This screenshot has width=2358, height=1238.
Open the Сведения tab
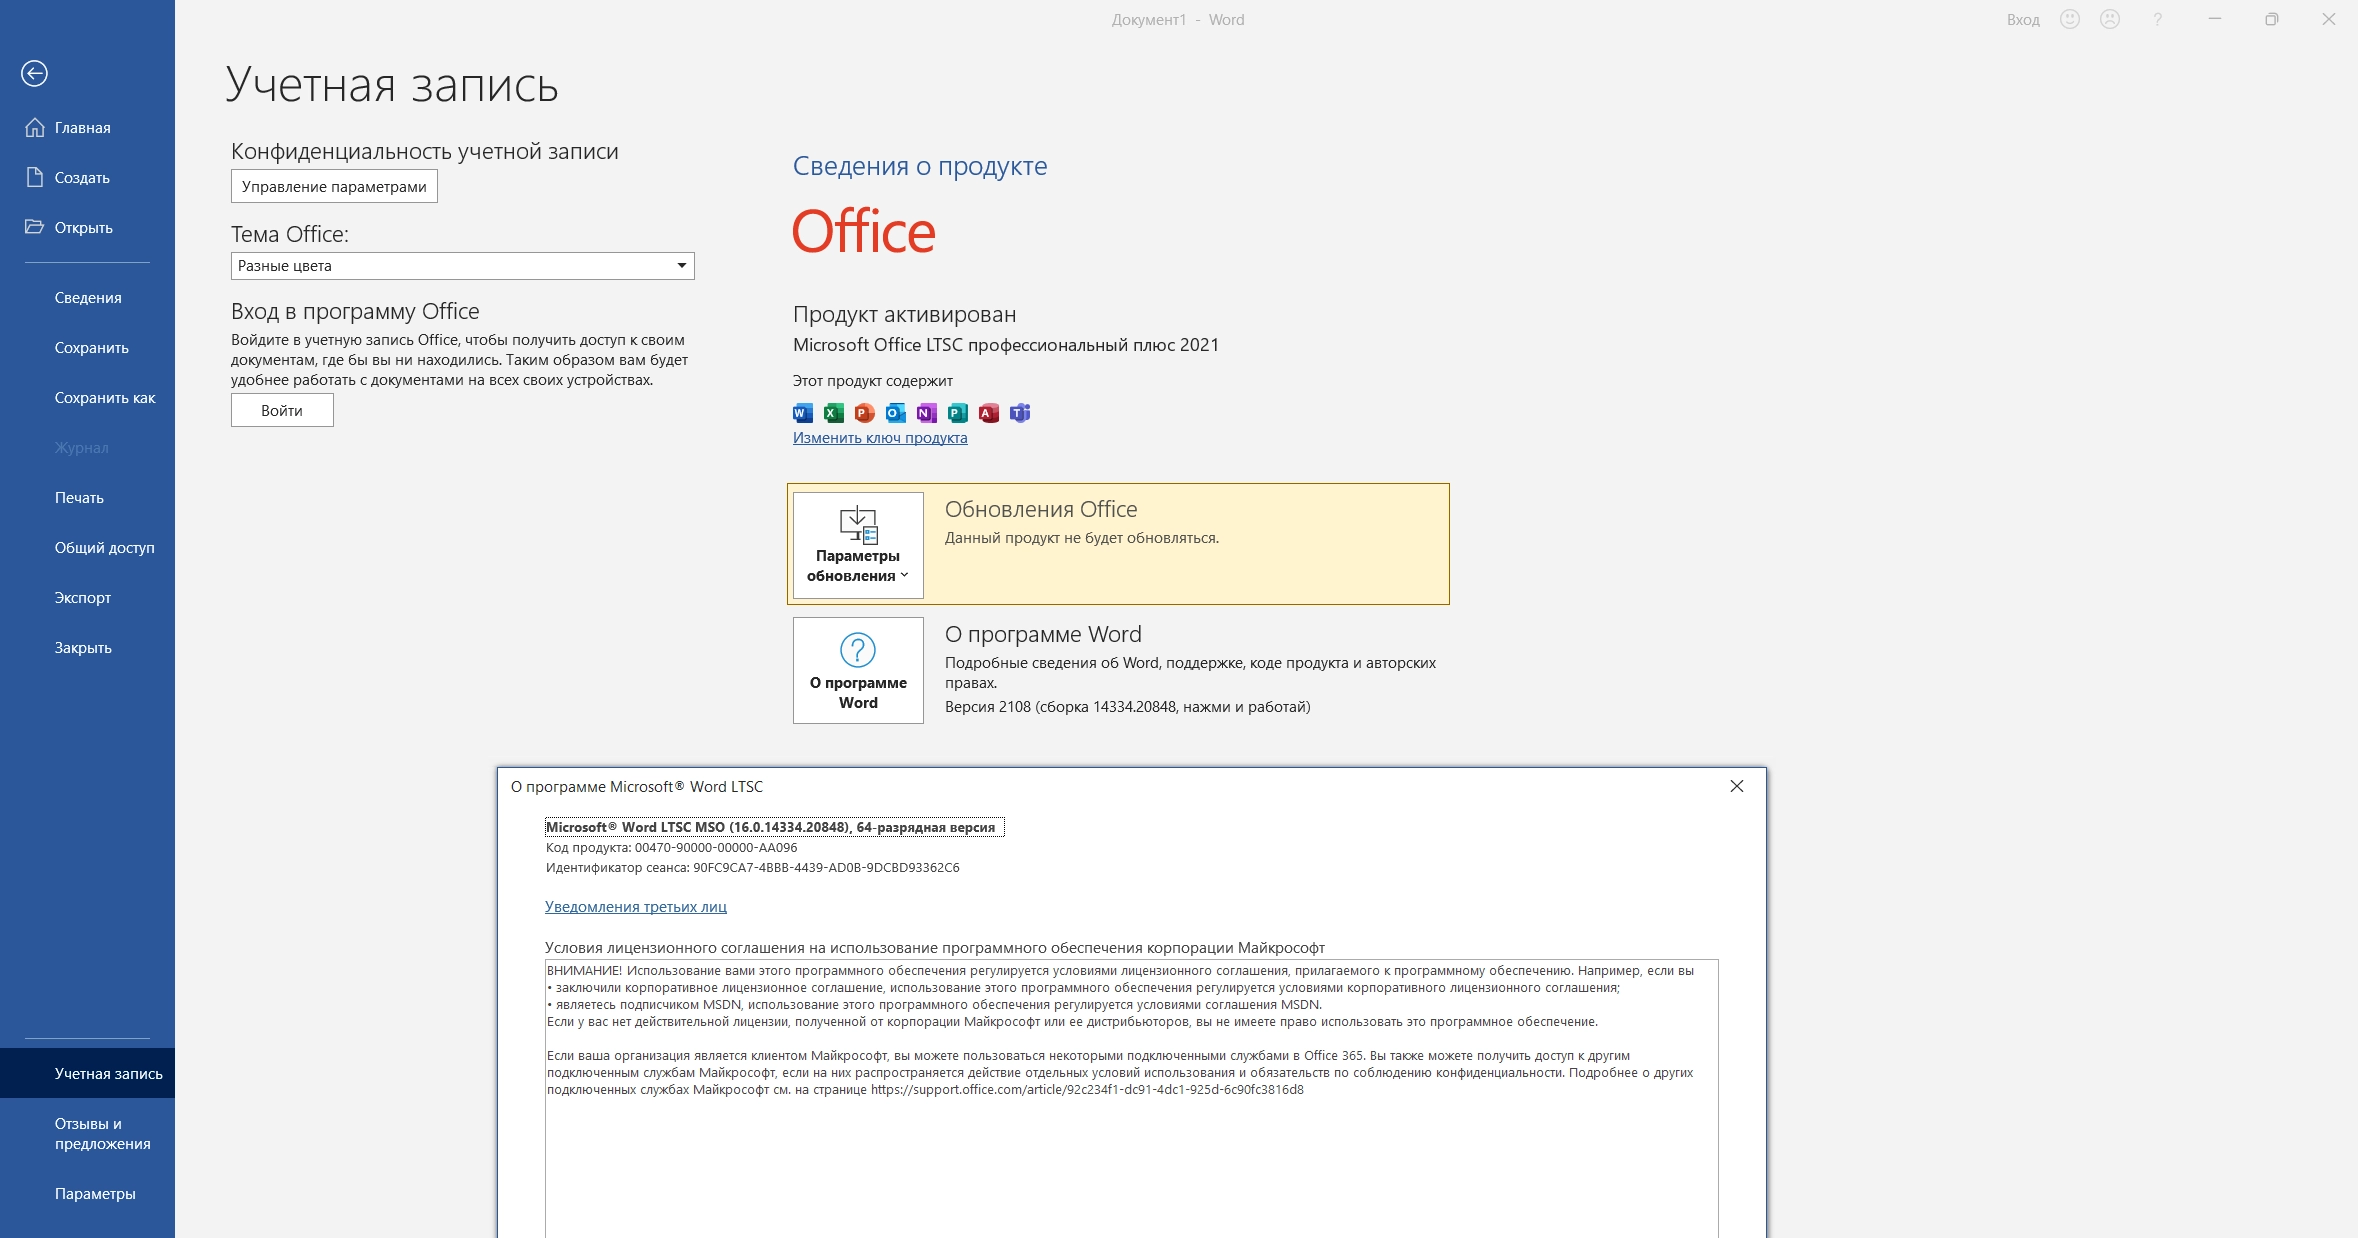88,297
